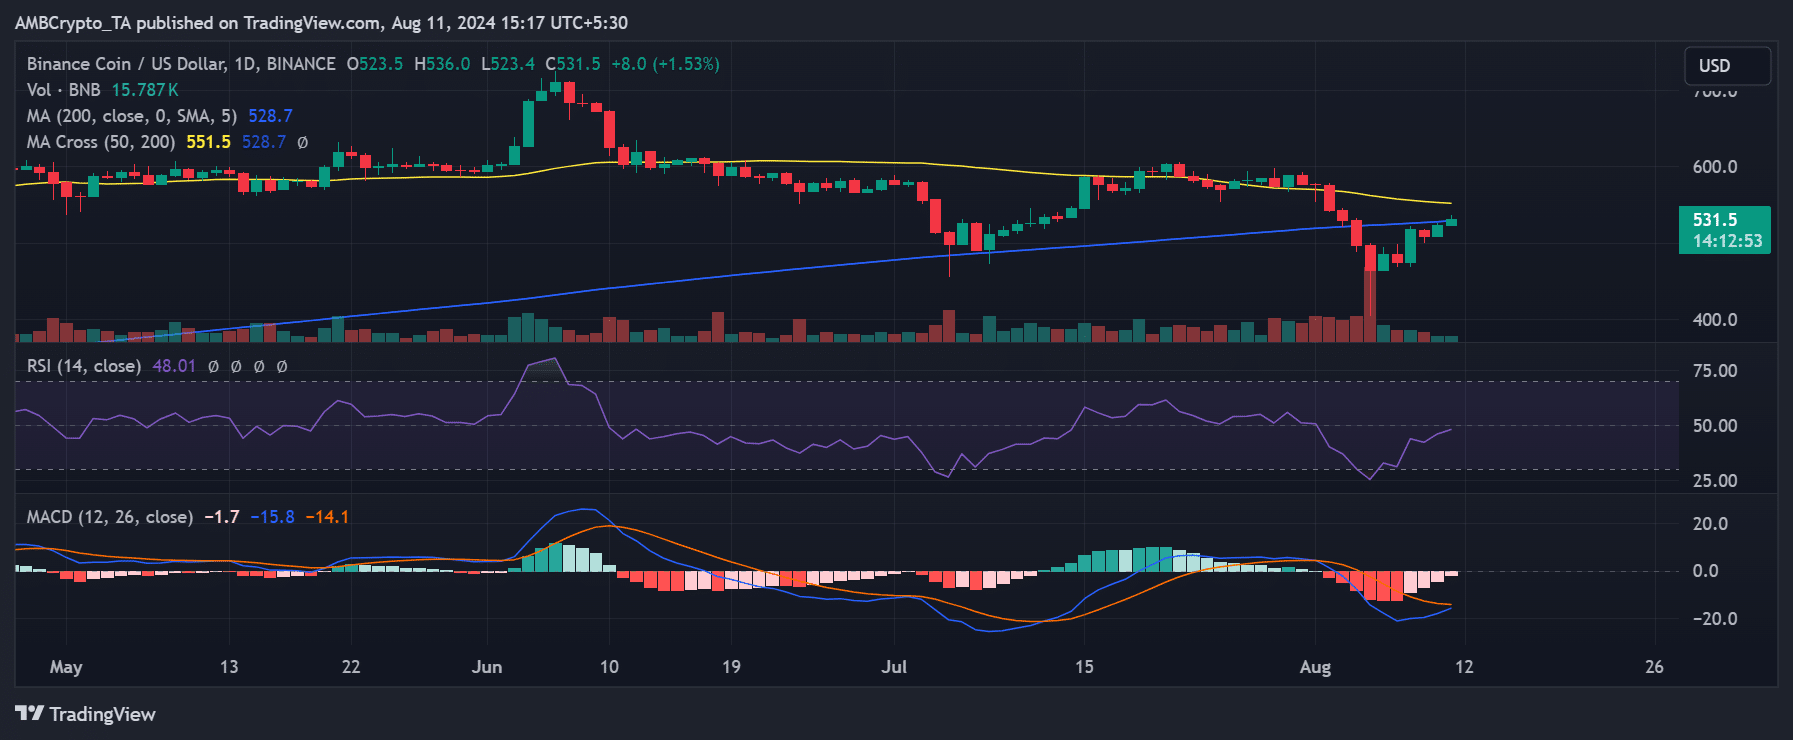Click the 10 date on the time axis
This screenshot has height=740, width=1793.
pos(609,667)
